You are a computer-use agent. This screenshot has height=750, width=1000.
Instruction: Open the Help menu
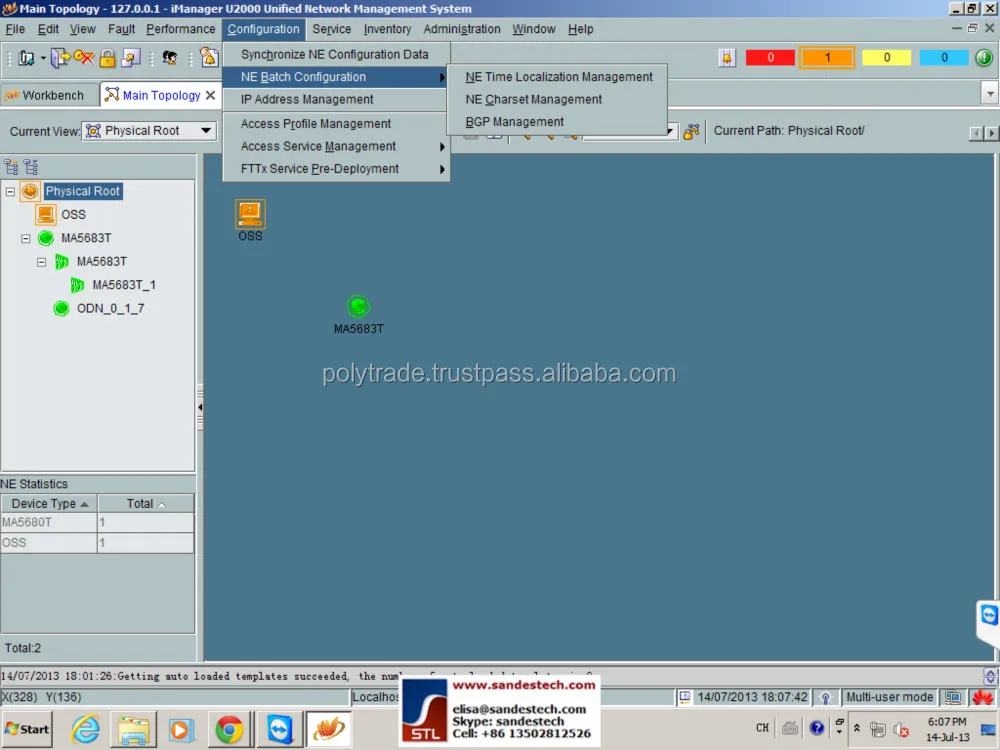click(580, 29)
